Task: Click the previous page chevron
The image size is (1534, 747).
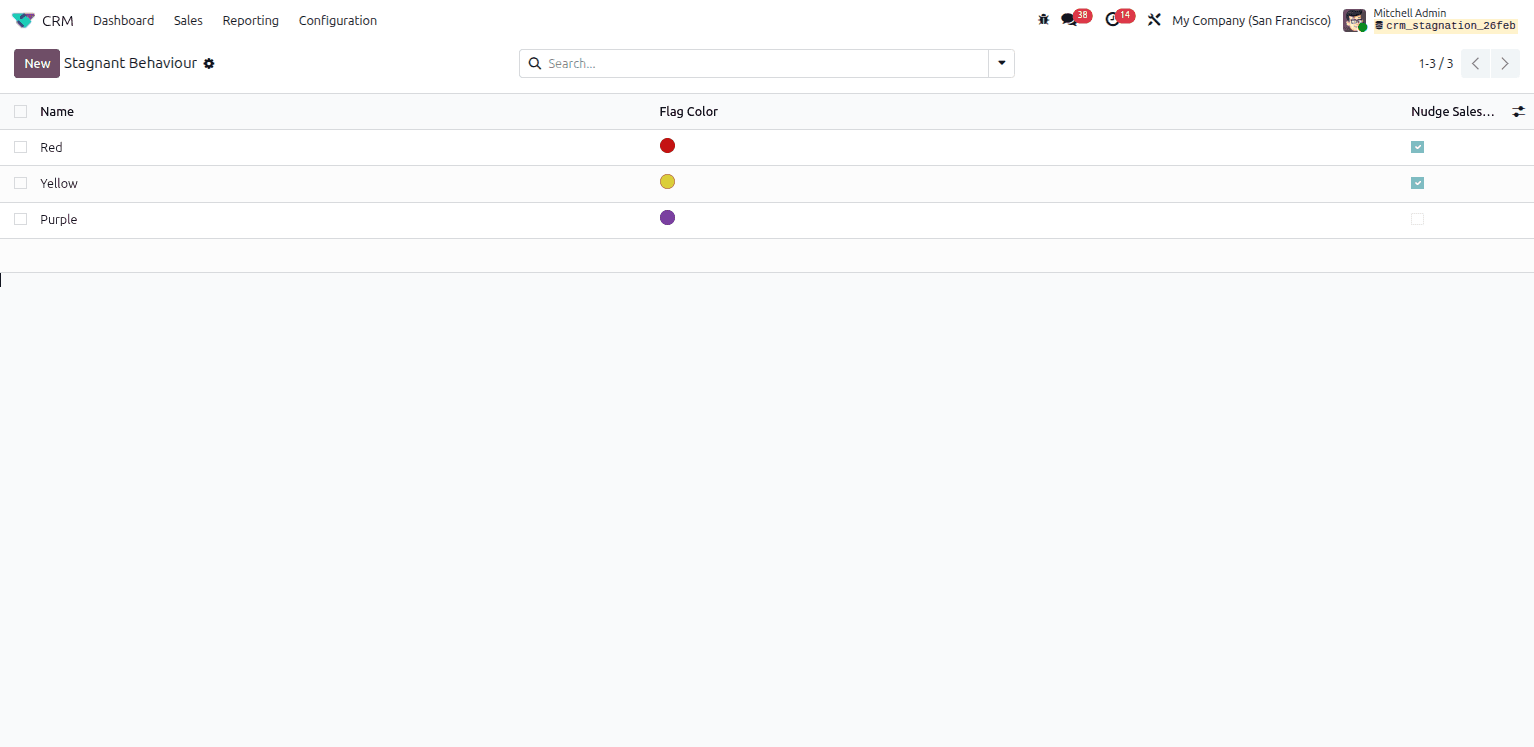Action: click(x=1475, y=63)
